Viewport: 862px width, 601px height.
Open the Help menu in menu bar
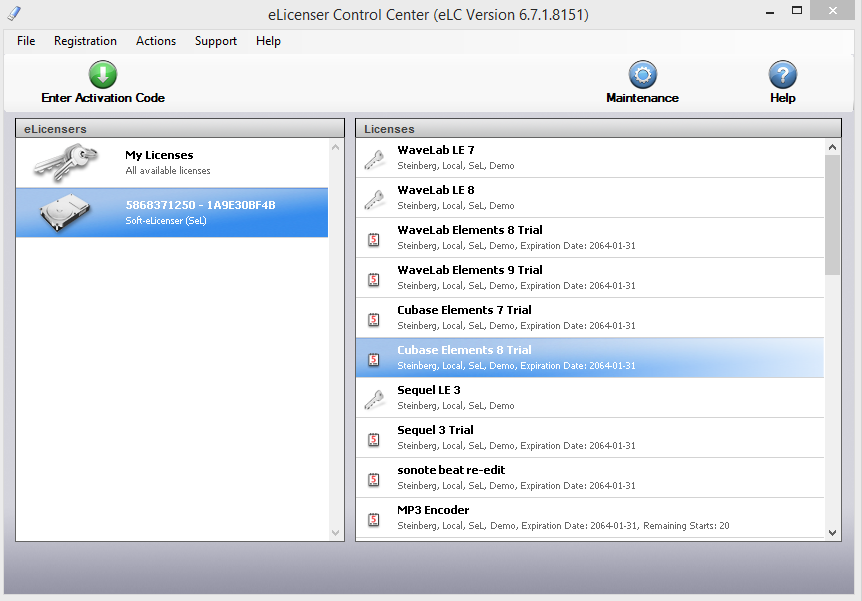point(268,41)
